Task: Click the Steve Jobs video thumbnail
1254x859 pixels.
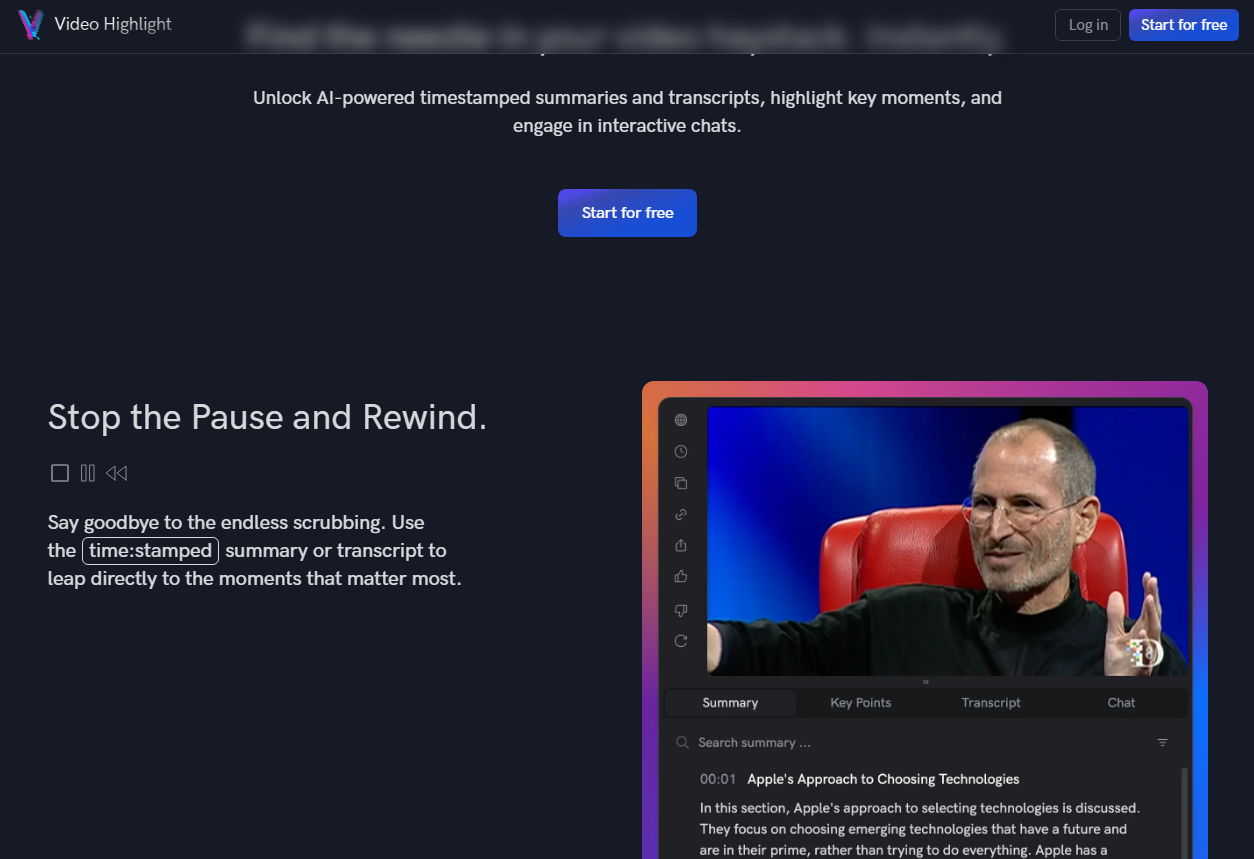Action: 948,541
